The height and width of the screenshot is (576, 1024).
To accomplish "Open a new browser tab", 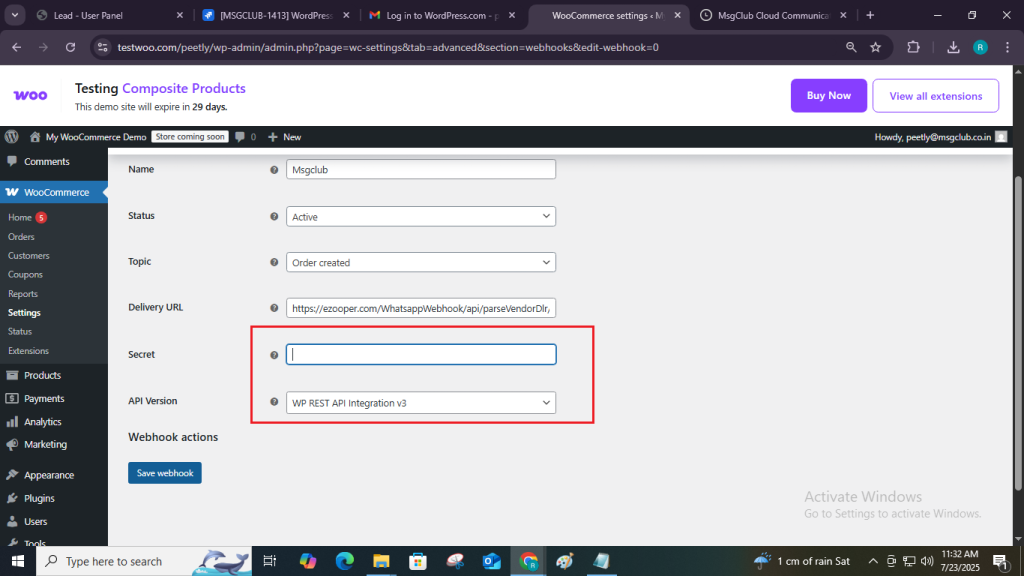I will pos(870,15).
